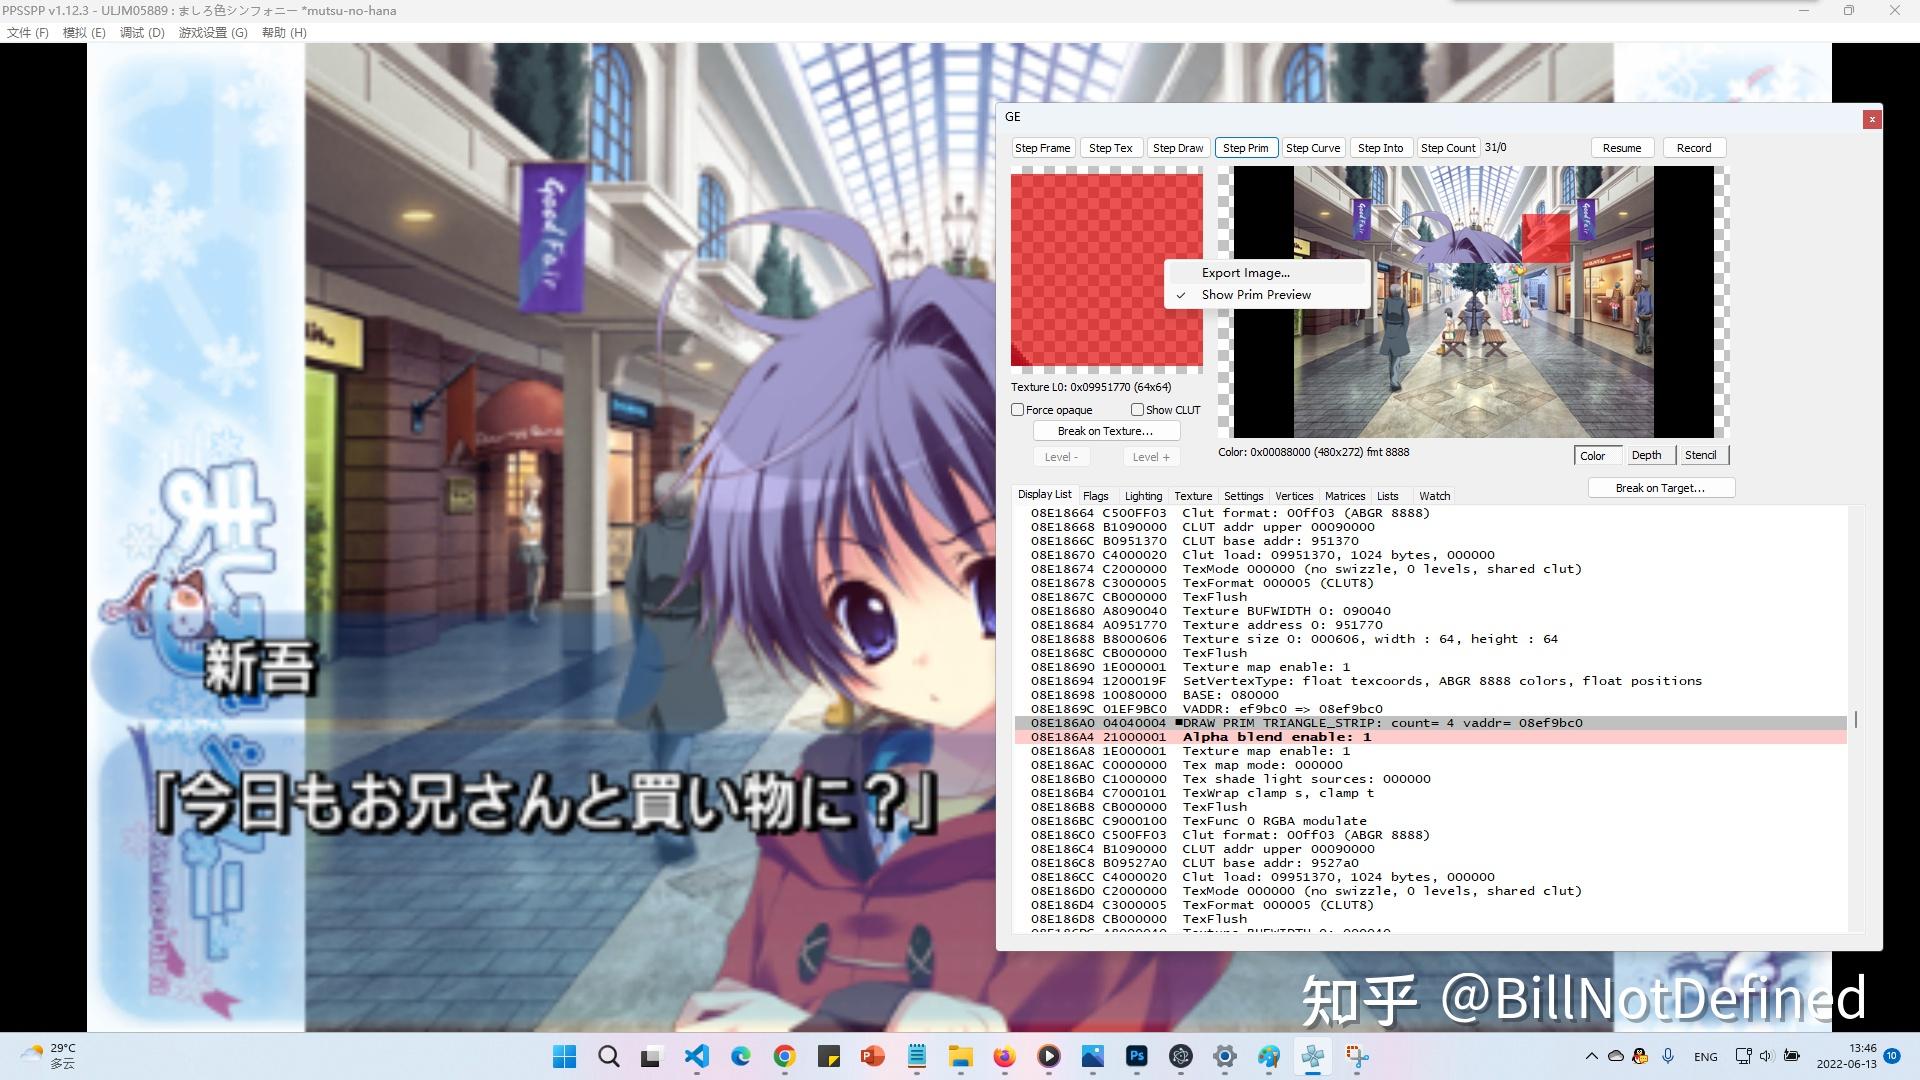Switch to the Flags tab
Image resolution: width=1920 pixels, height=1080 pixels.
coord(1095,496)
